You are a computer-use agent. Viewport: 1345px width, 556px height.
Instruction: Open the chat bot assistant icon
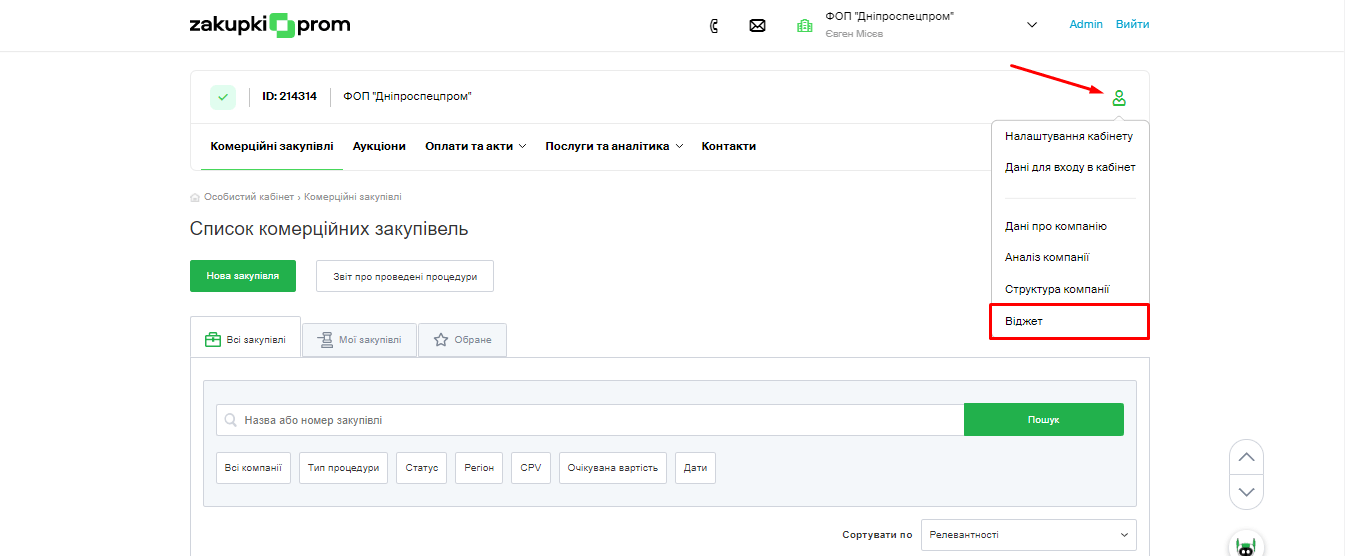coord(1246,546)
